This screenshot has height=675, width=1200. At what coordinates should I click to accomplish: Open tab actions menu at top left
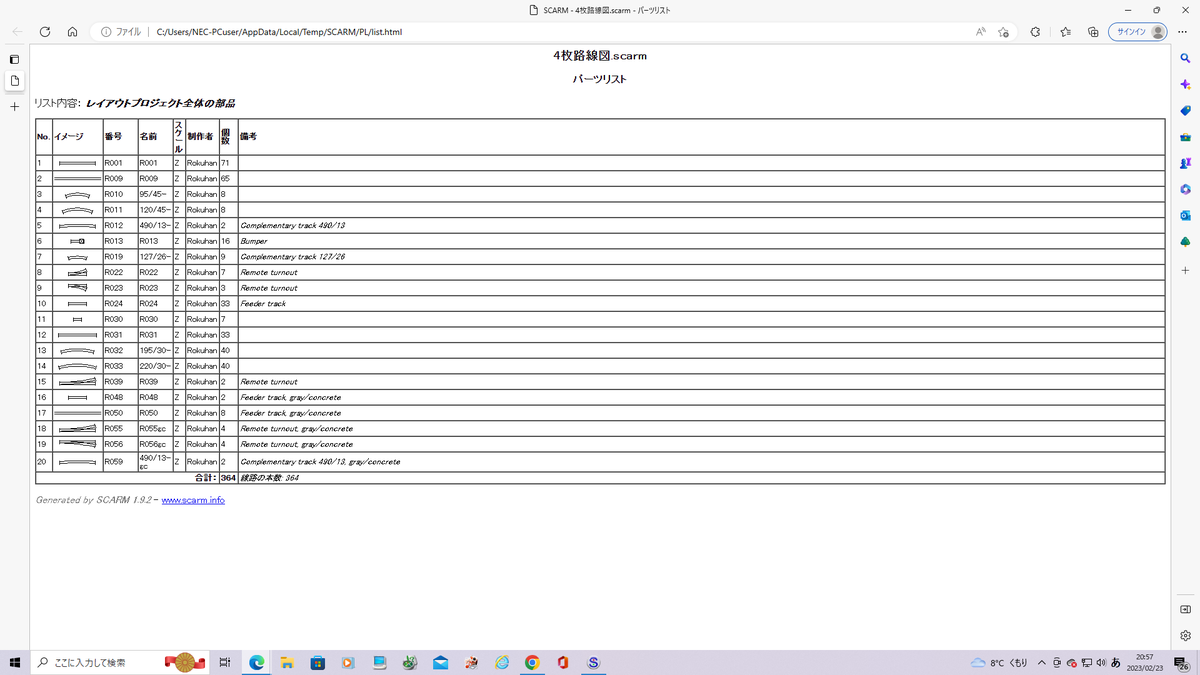pyautogui.click(x=14, y=59)
